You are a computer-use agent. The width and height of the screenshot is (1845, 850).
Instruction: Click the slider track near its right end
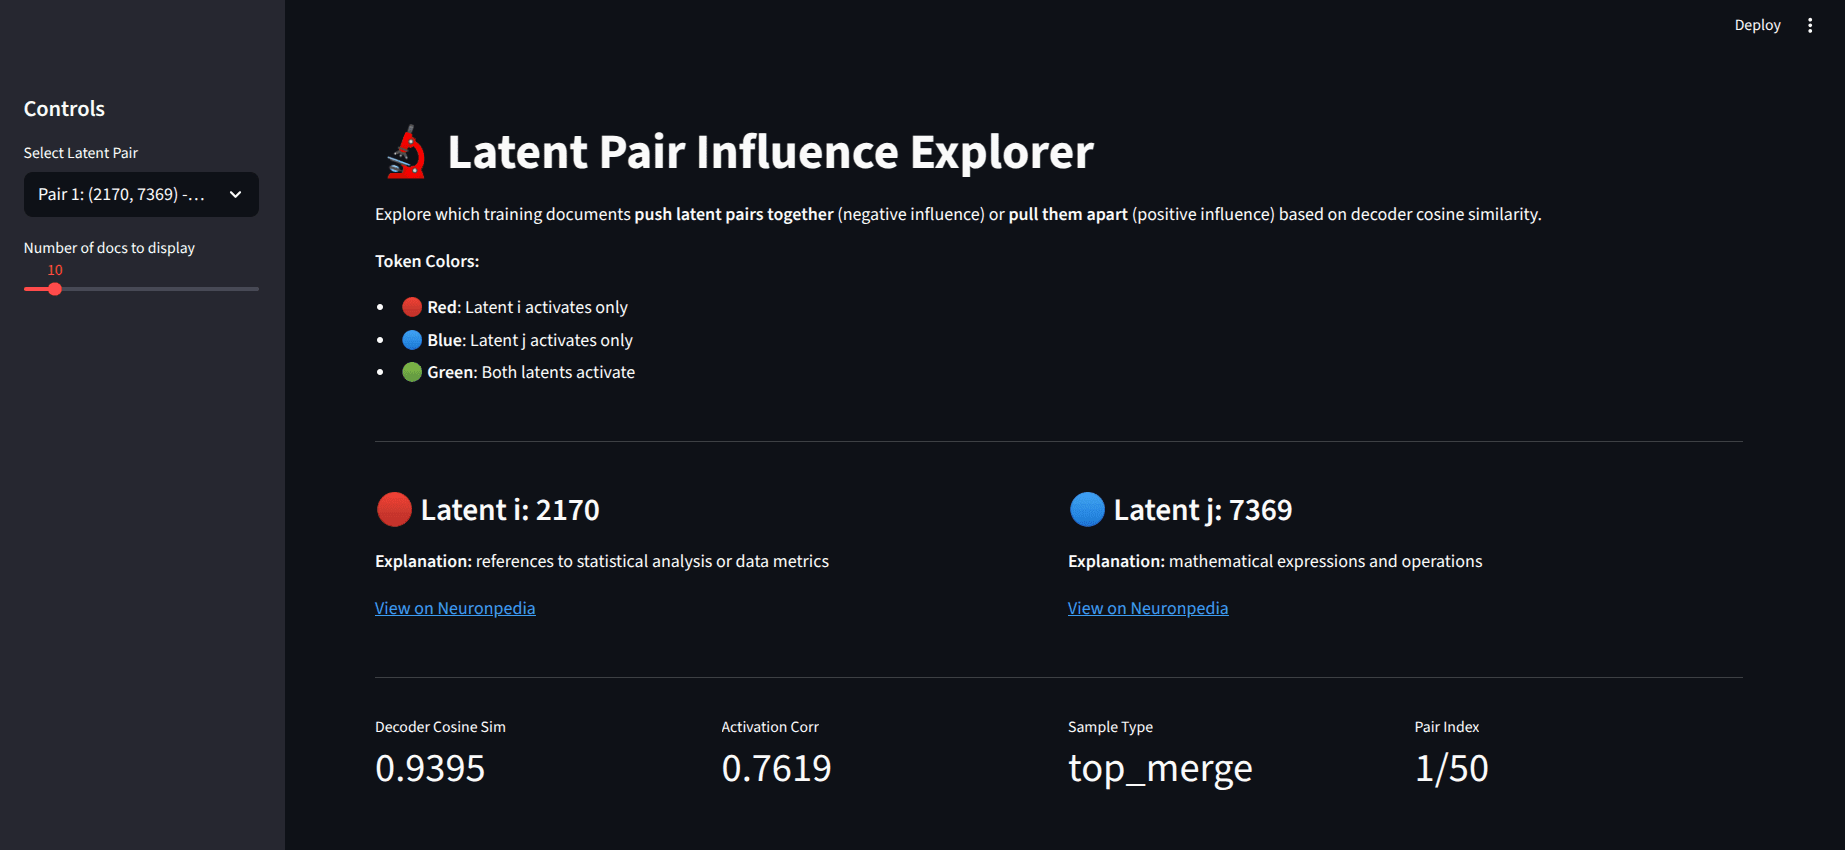[x=250, y=289]
